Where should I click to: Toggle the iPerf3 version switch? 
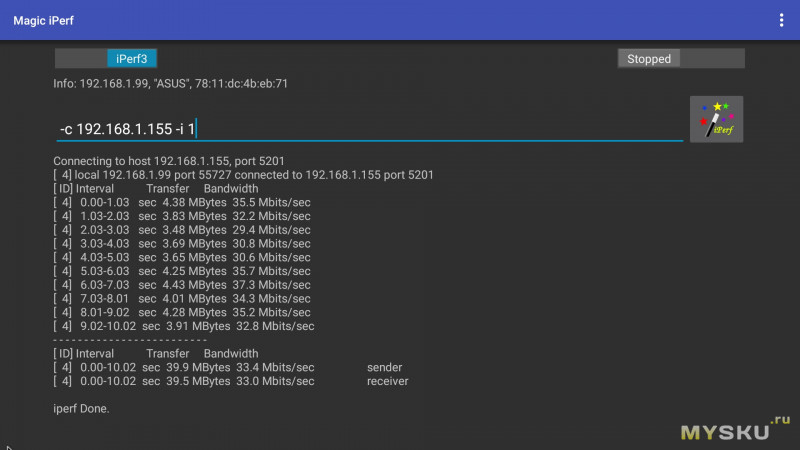(x=106, y=59)
